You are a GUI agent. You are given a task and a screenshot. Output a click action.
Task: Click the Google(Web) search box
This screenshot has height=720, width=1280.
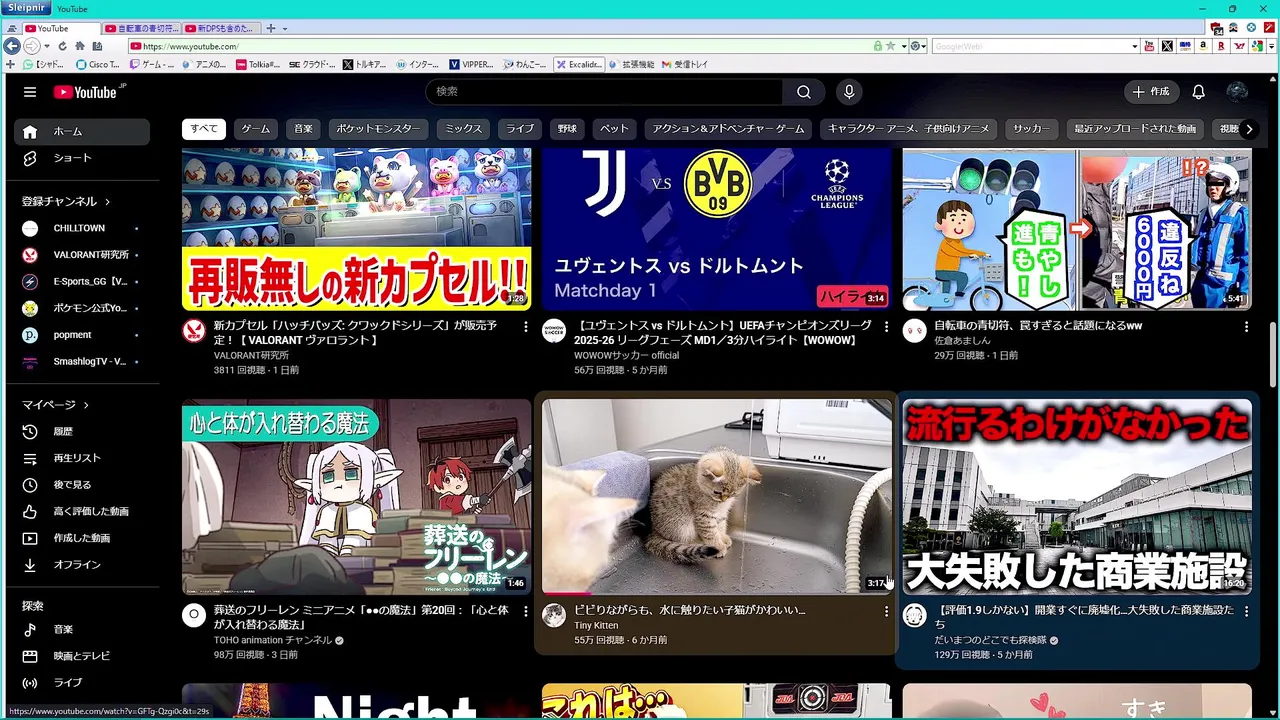pyautogui.click(x=1031, y=46)
